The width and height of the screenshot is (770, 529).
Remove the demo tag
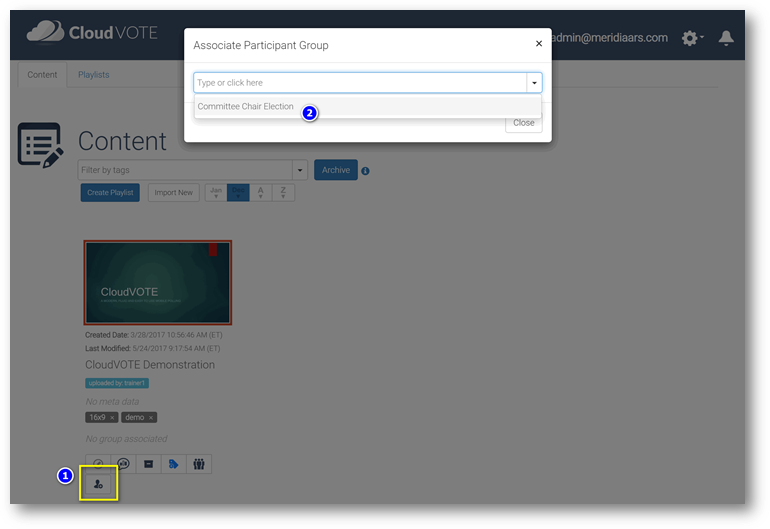click(151, 418)
